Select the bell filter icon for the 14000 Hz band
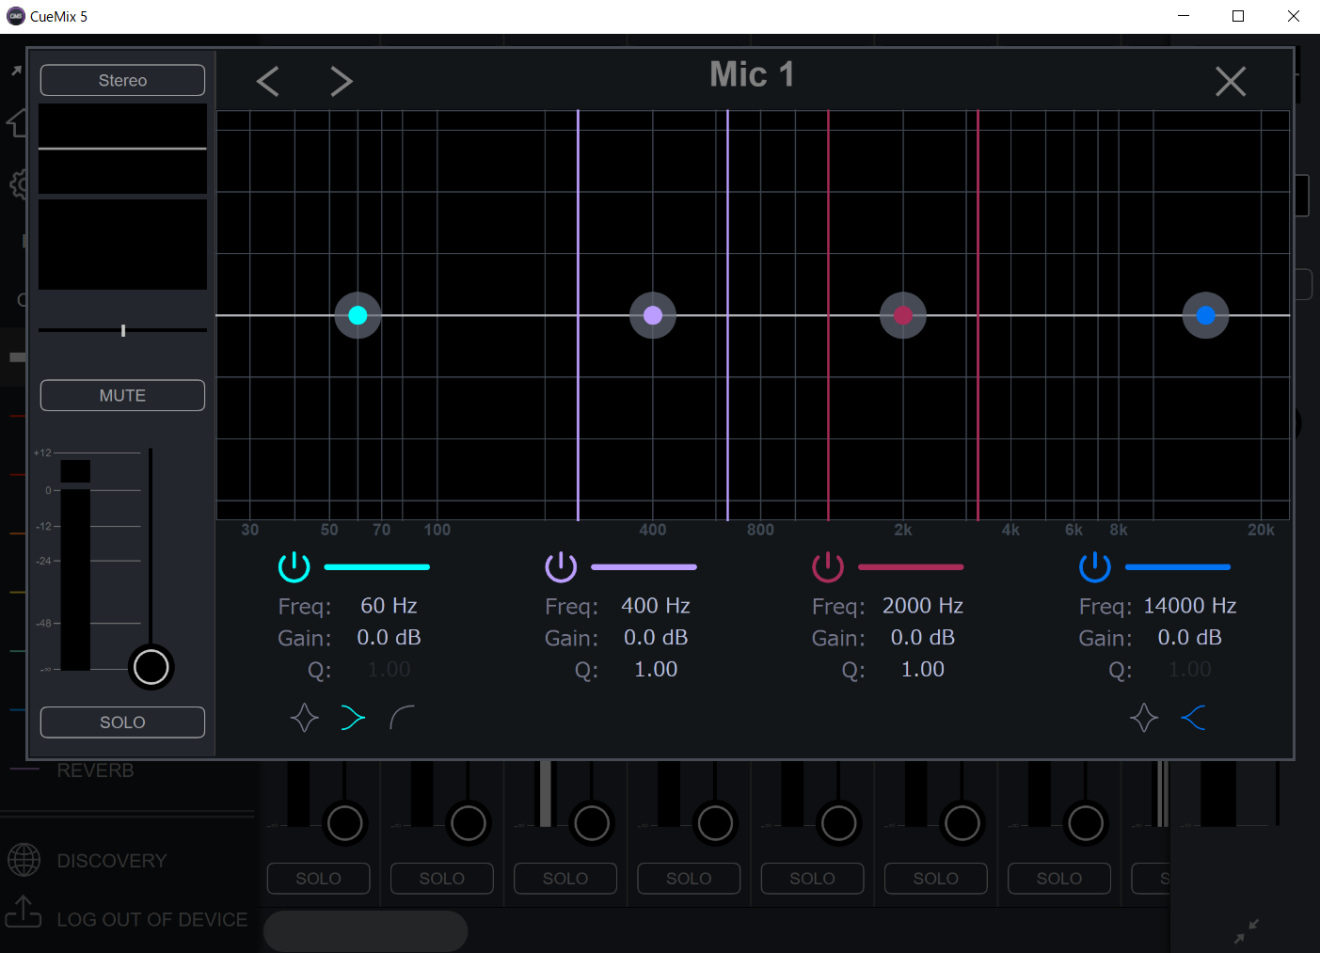This screenshot has width=1320, height=953. coord(1144,717)
